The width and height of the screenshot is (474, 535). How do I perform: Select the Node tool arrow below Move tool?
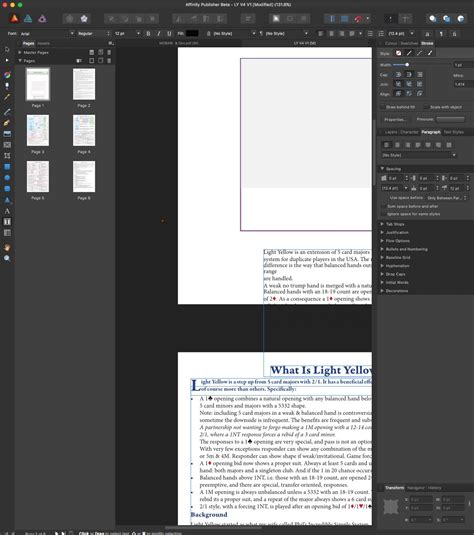[7, 60]
